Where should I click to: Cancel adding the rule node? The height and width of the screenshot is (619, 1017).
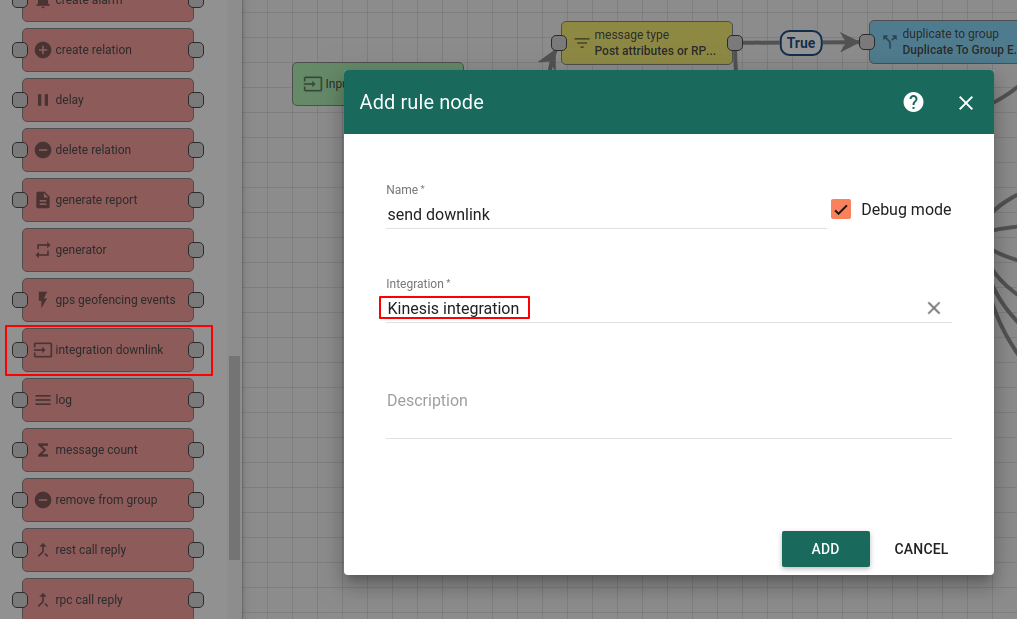coord(920,549)
